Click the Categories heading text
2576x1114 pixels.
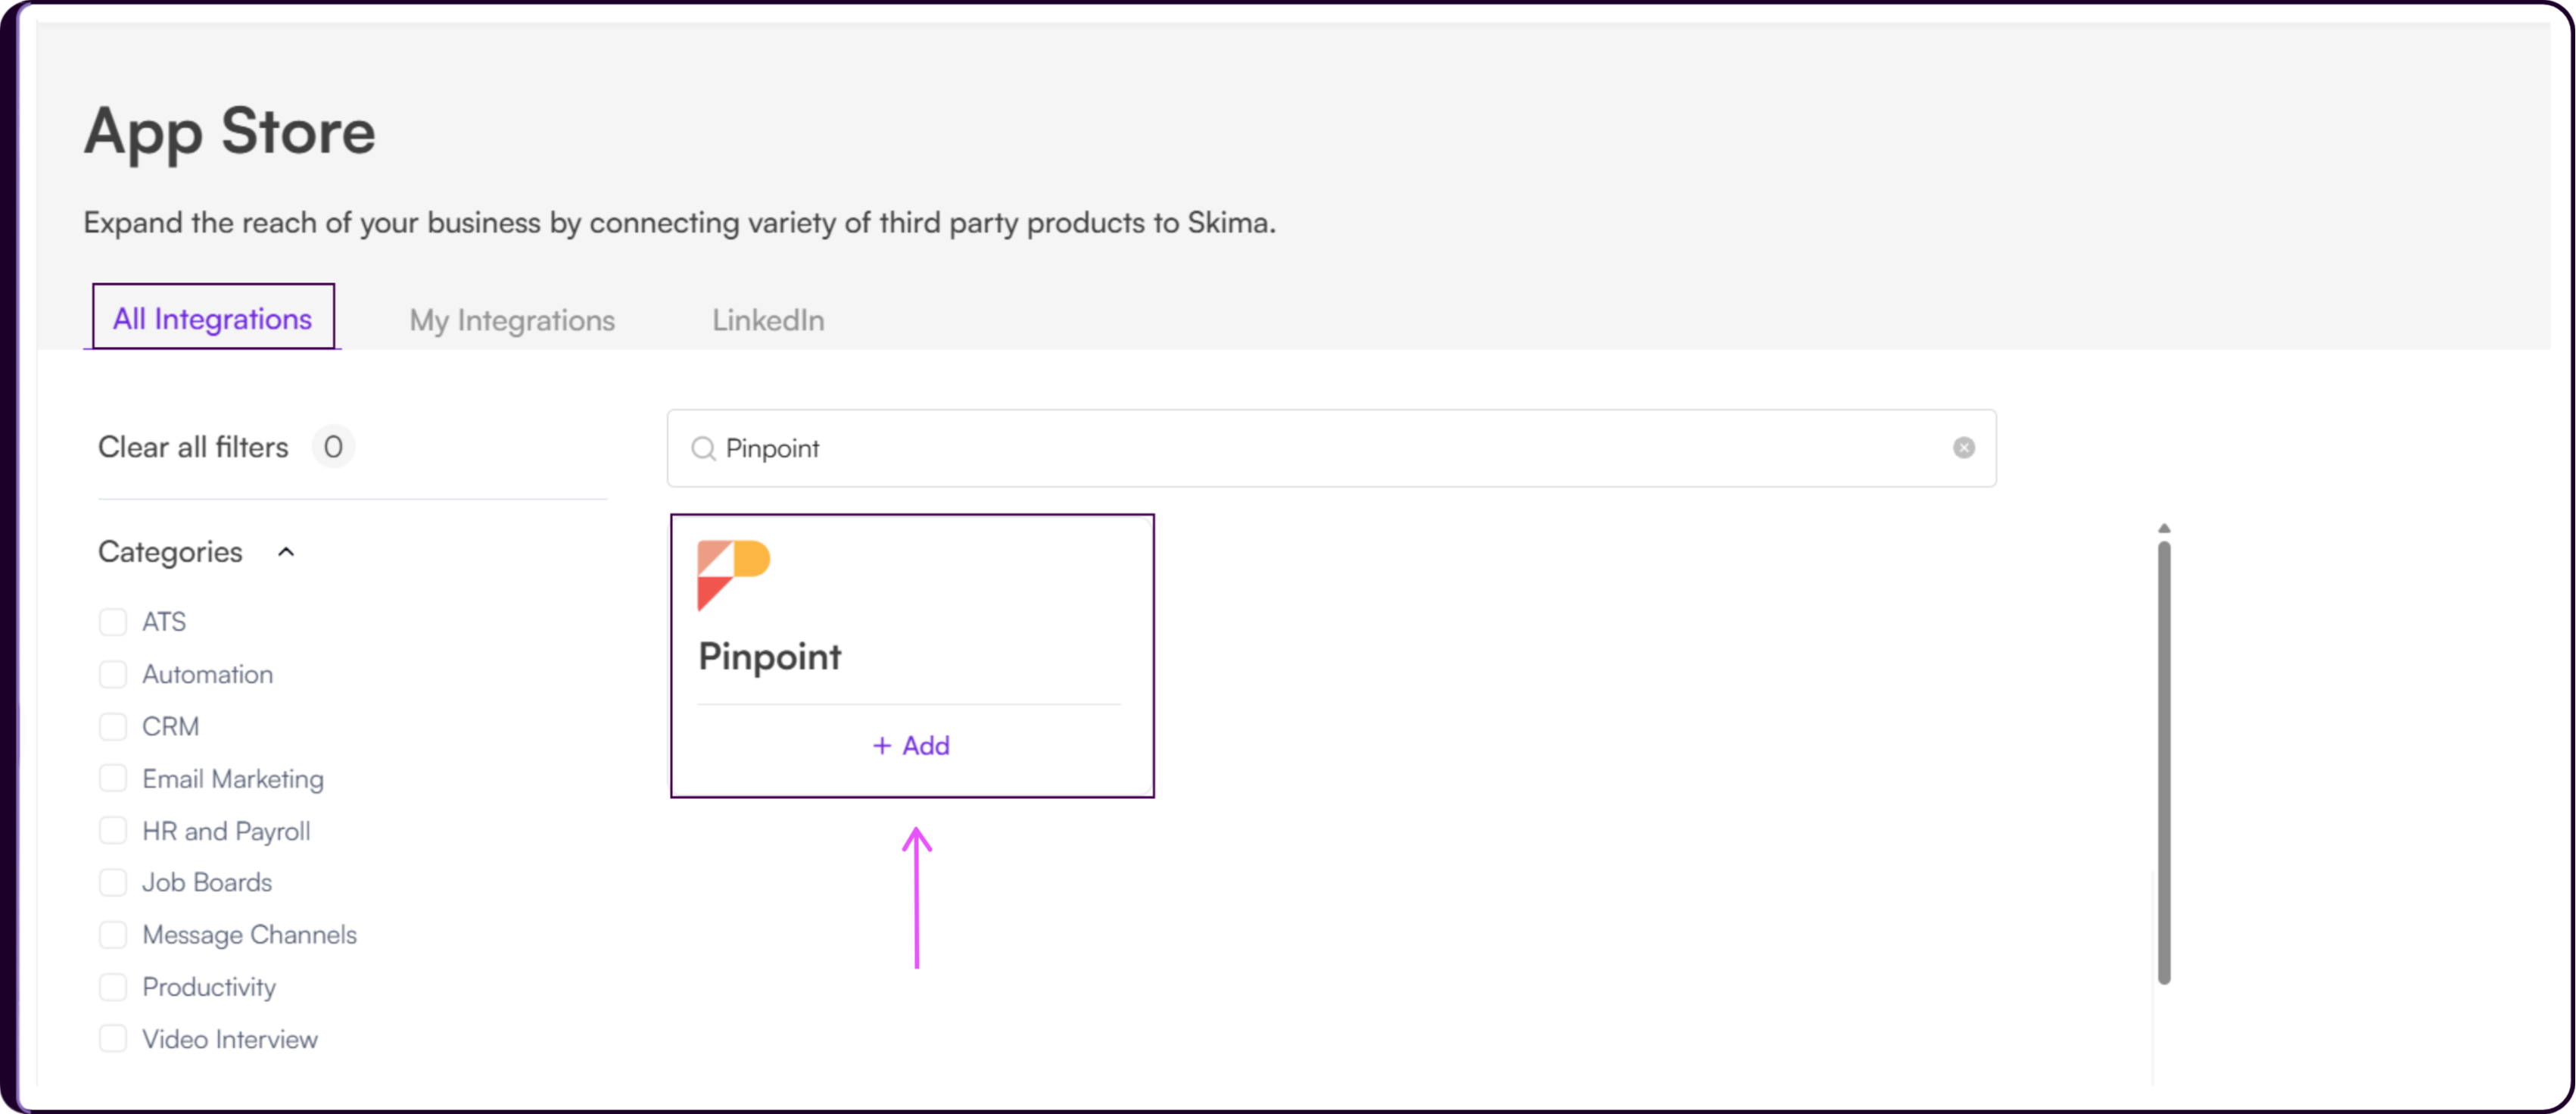pyautogui.click(x=170, y=552)
